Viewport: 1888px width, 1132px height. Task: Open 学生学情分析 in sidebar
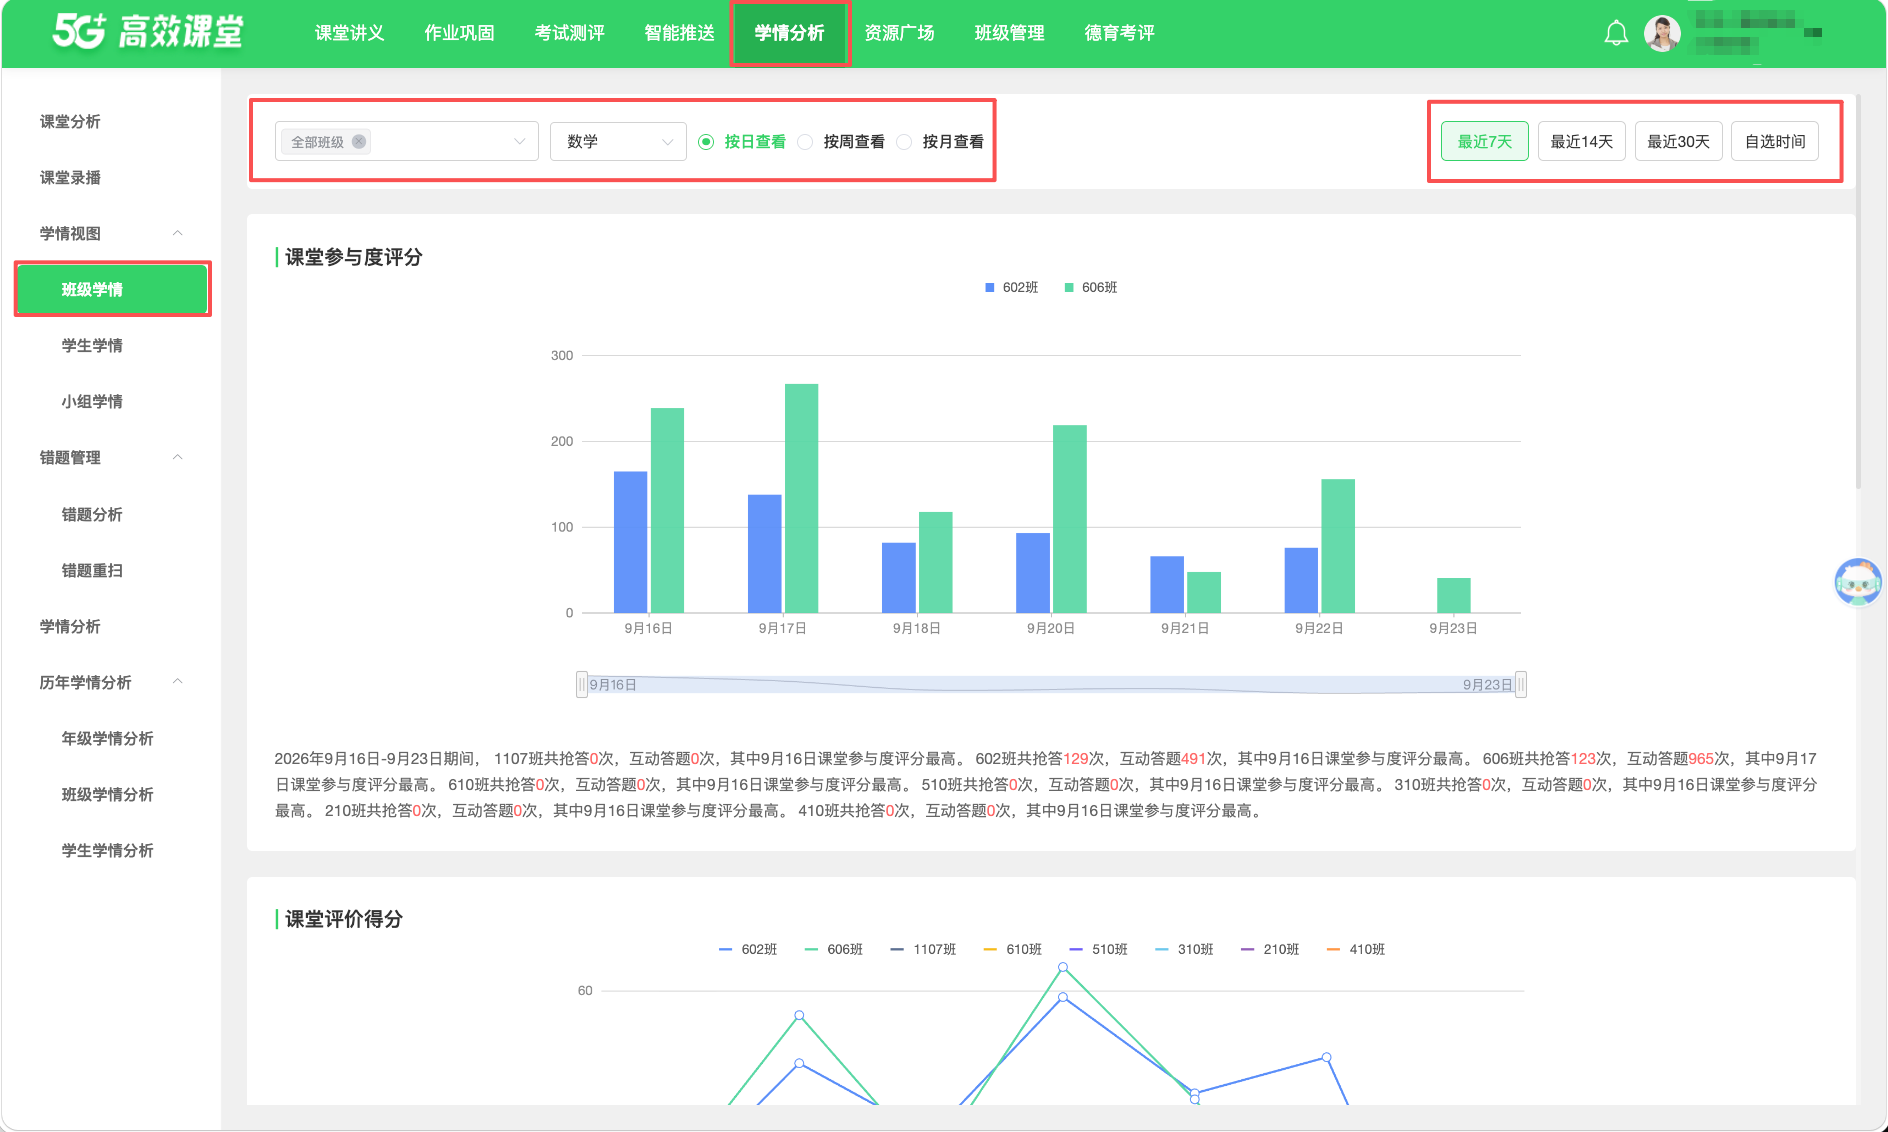[107, 850]
